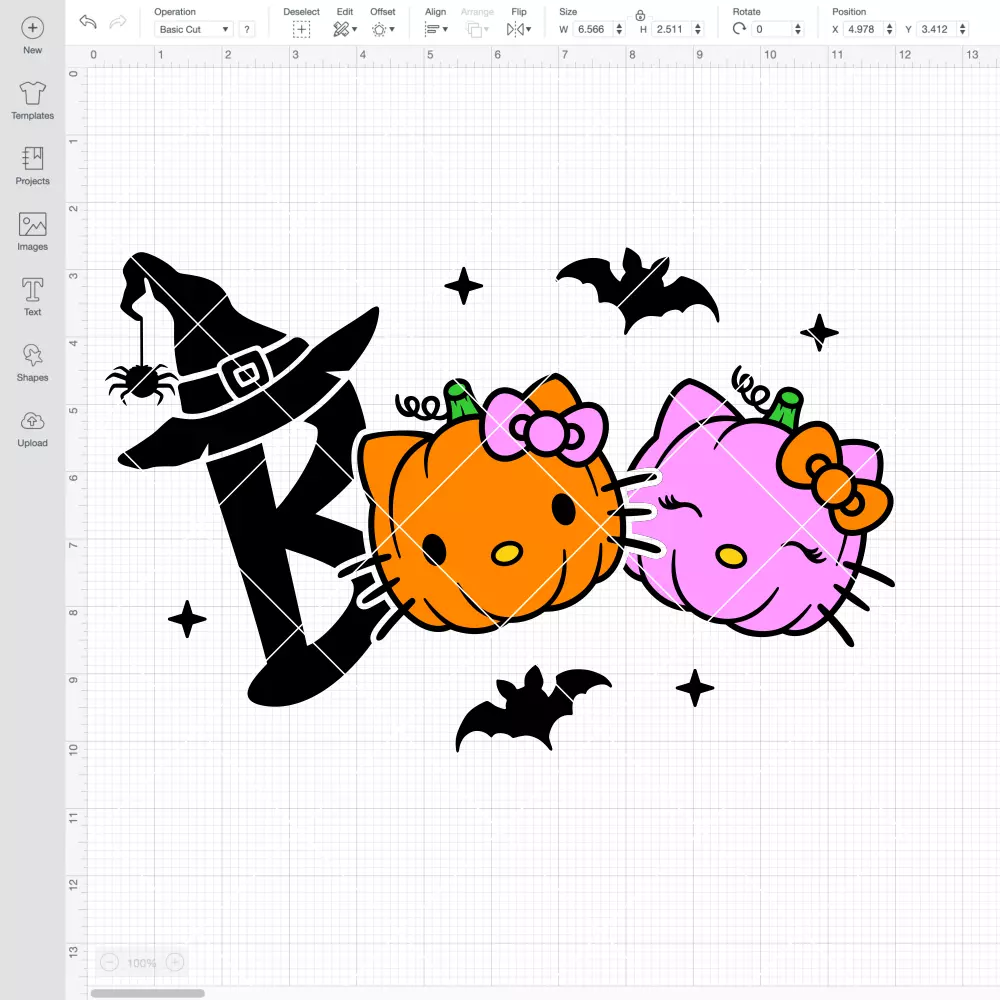Click the Width input field
This screenshot has width=1000, height=1000.
point(592,29)
